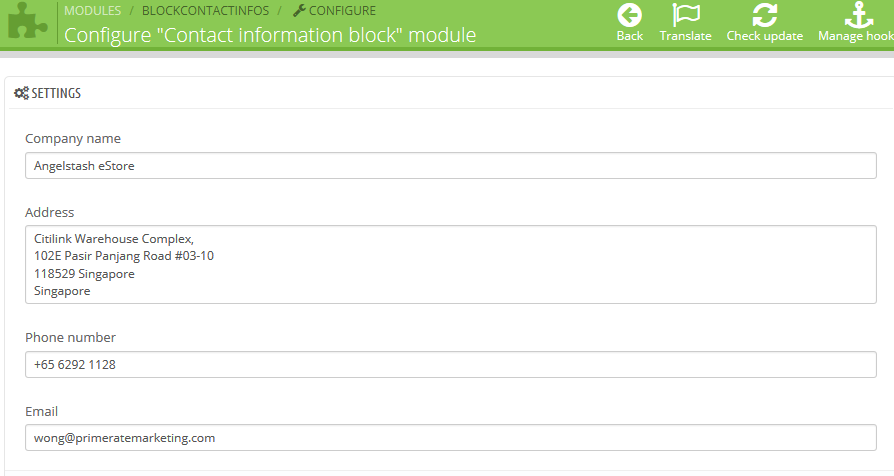Screen dimensions: 894x476
Task: Click the "Configure Contact information block" page title
Action: pyautogui.click(x=270, y=35)
